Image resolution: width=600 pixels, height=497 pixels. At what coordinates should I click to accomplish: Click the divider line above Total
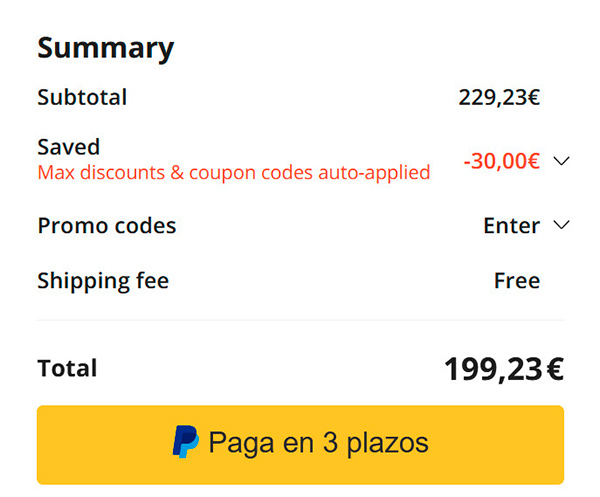click(x=300, y=320)
